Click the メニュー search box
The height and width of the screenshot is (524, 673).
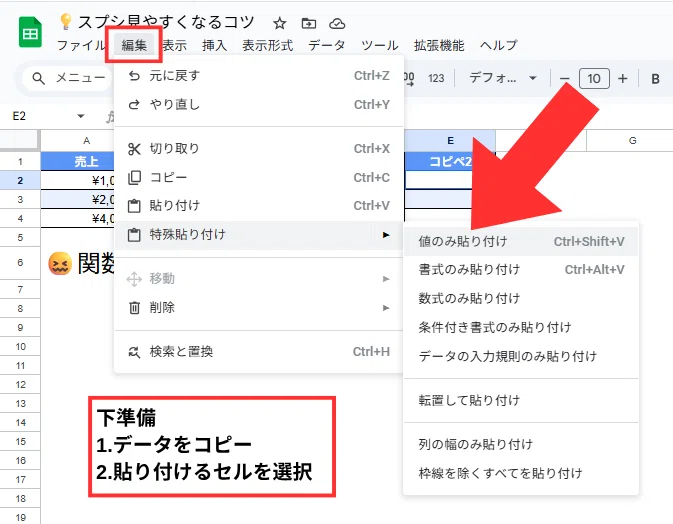[x=67, y=79]
